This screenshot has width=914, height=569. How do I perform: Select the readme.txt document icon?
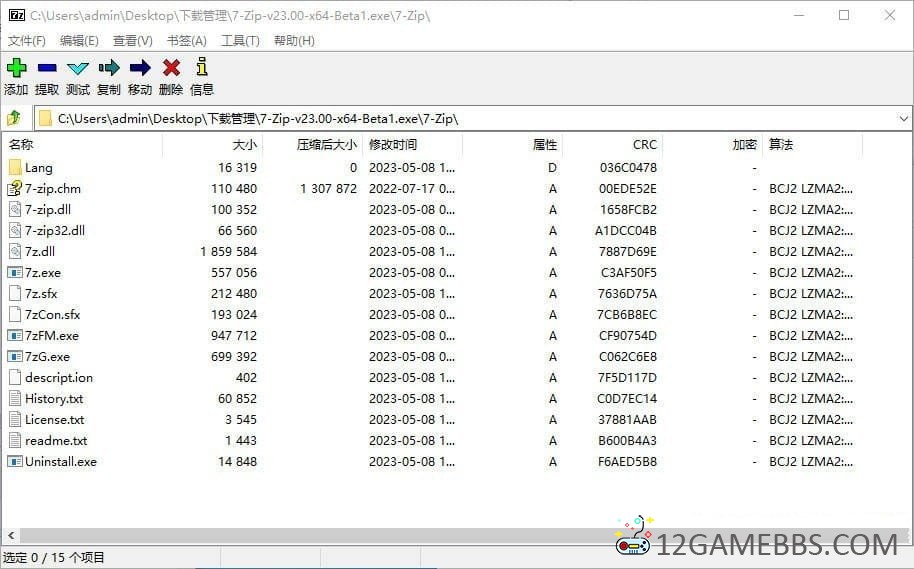coord(15,440)
